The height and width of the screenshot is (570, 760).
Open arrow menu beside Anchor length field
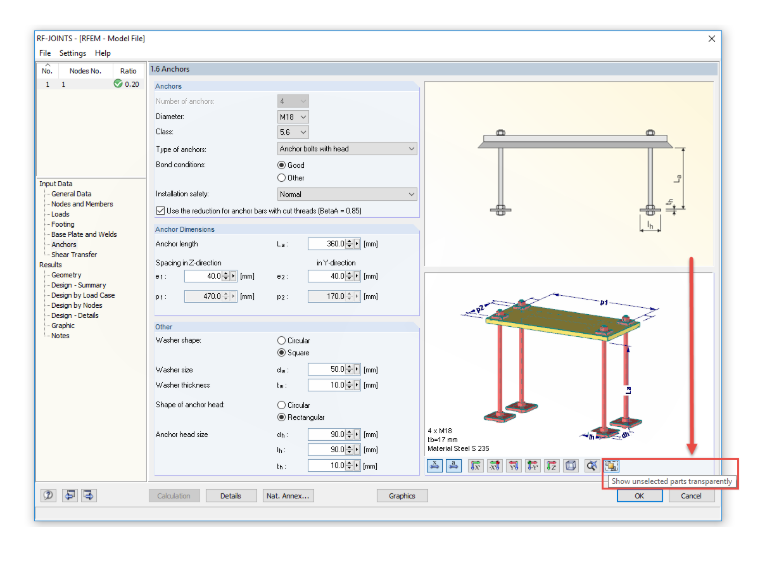357,244
